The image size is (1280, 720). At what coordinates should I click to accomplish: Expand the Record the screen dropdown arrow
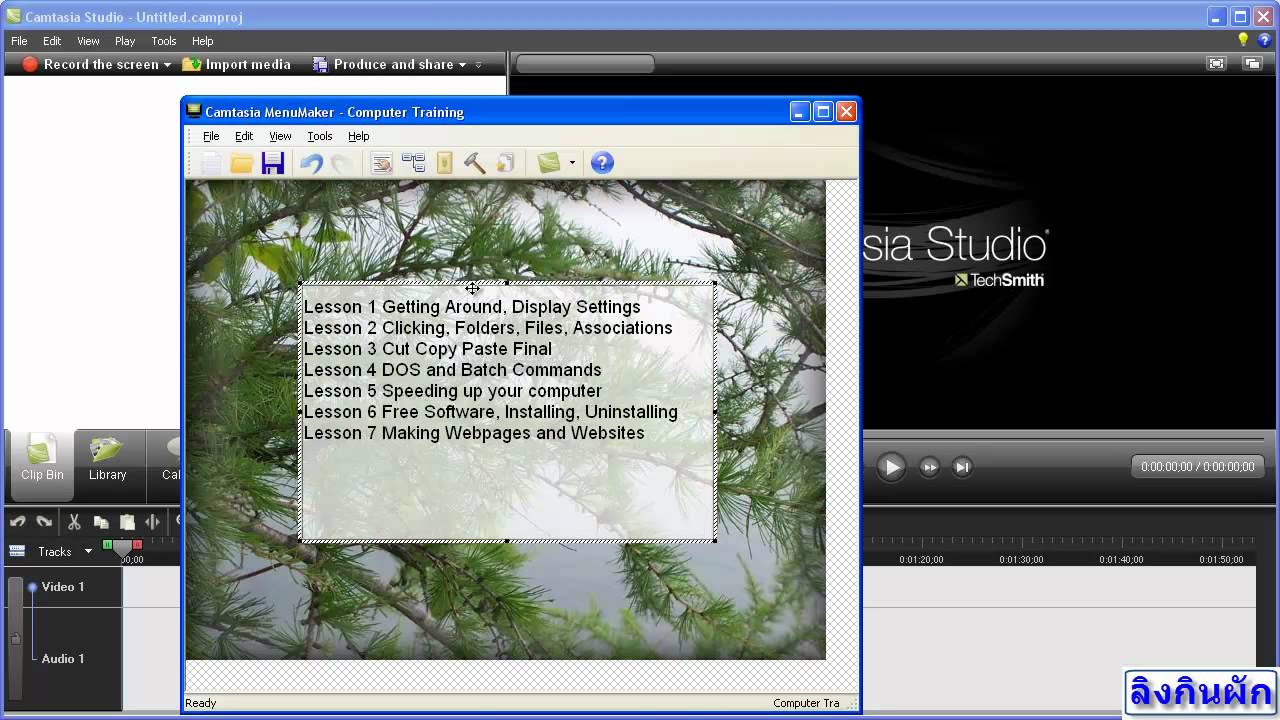pyautogui.click(x=167, y=65)
